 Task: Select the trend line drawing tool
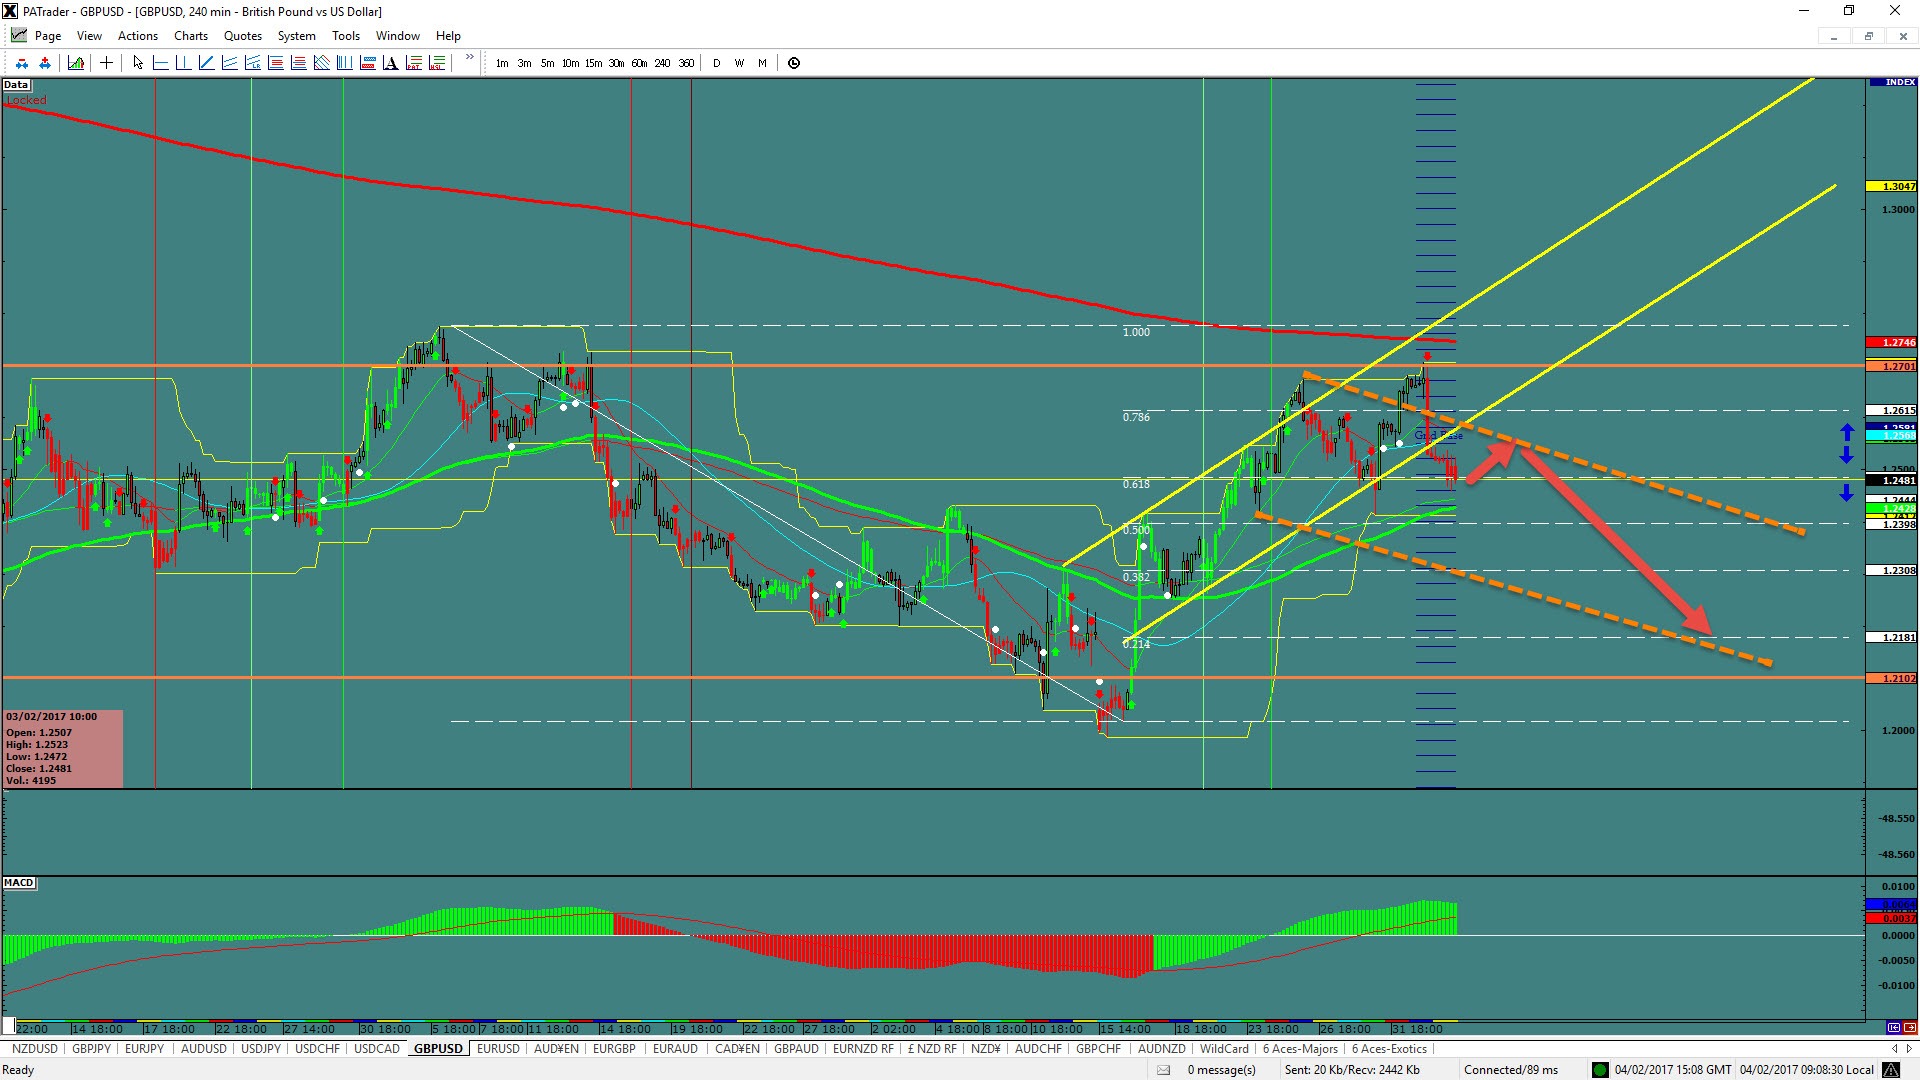pos(206,63)
